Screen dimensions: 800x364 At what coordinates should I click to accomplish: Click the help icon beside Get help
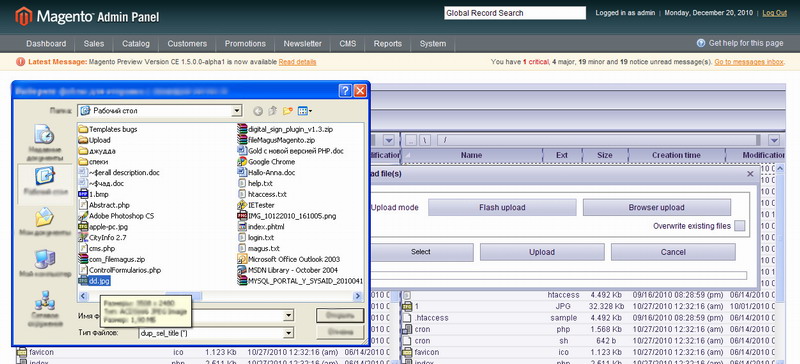pyautogui.click(x=701, y=43)
